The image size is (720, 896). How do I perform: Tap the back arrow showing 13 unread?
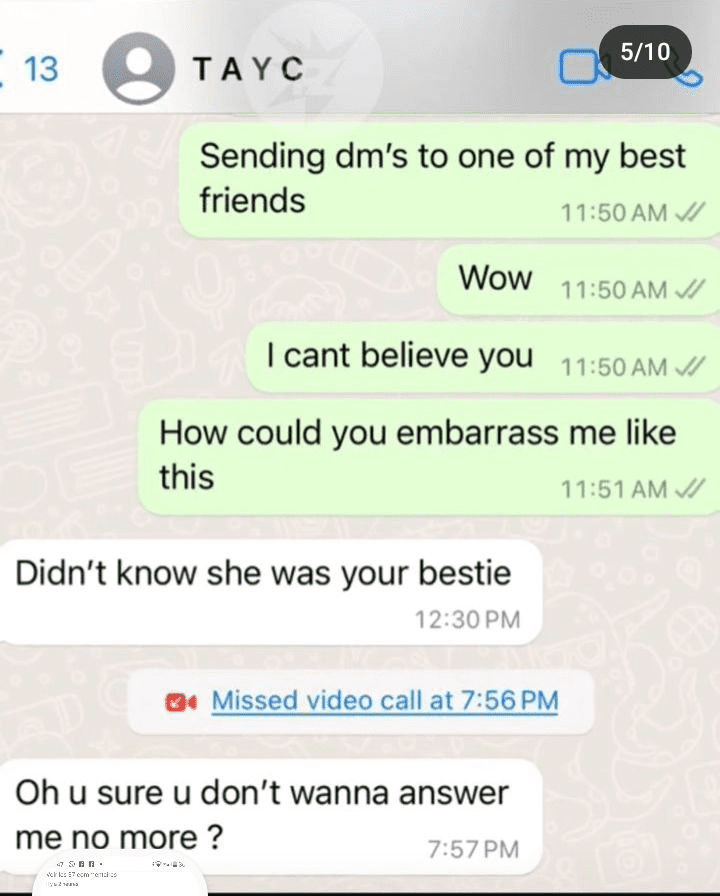[29, 69]
